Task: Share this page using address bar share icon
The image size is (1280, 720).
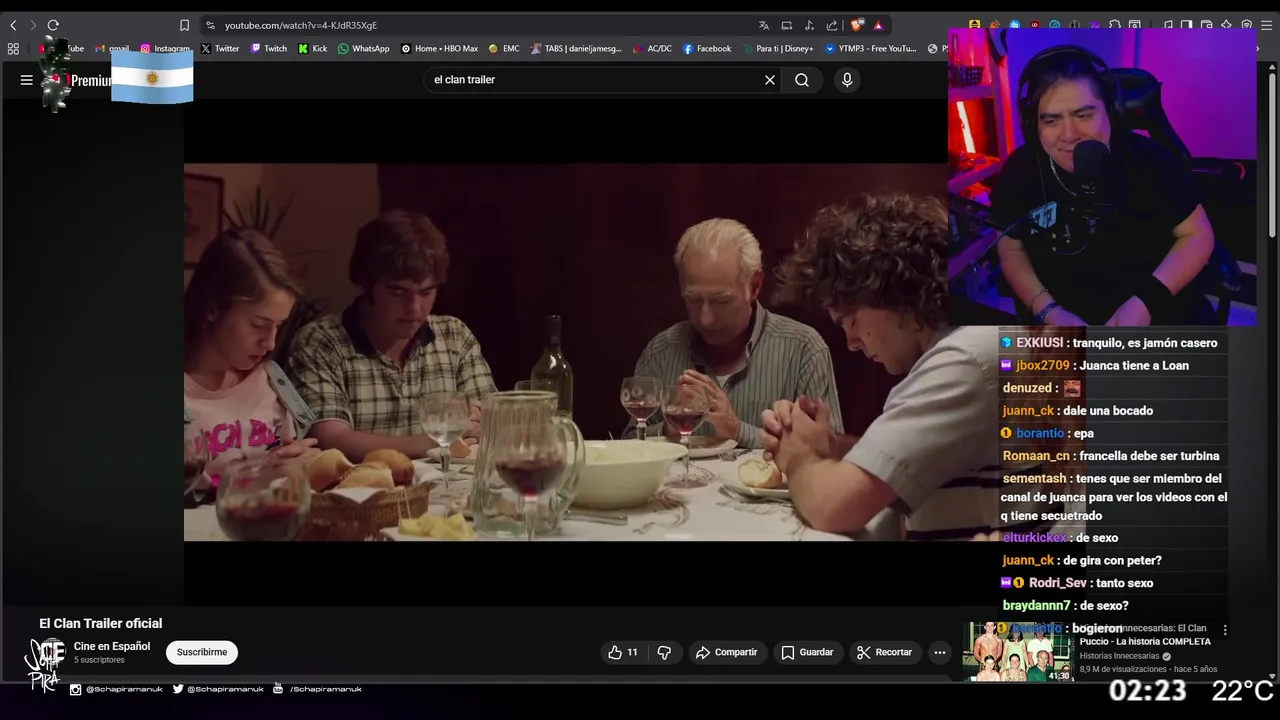Action: coord(832,25)
